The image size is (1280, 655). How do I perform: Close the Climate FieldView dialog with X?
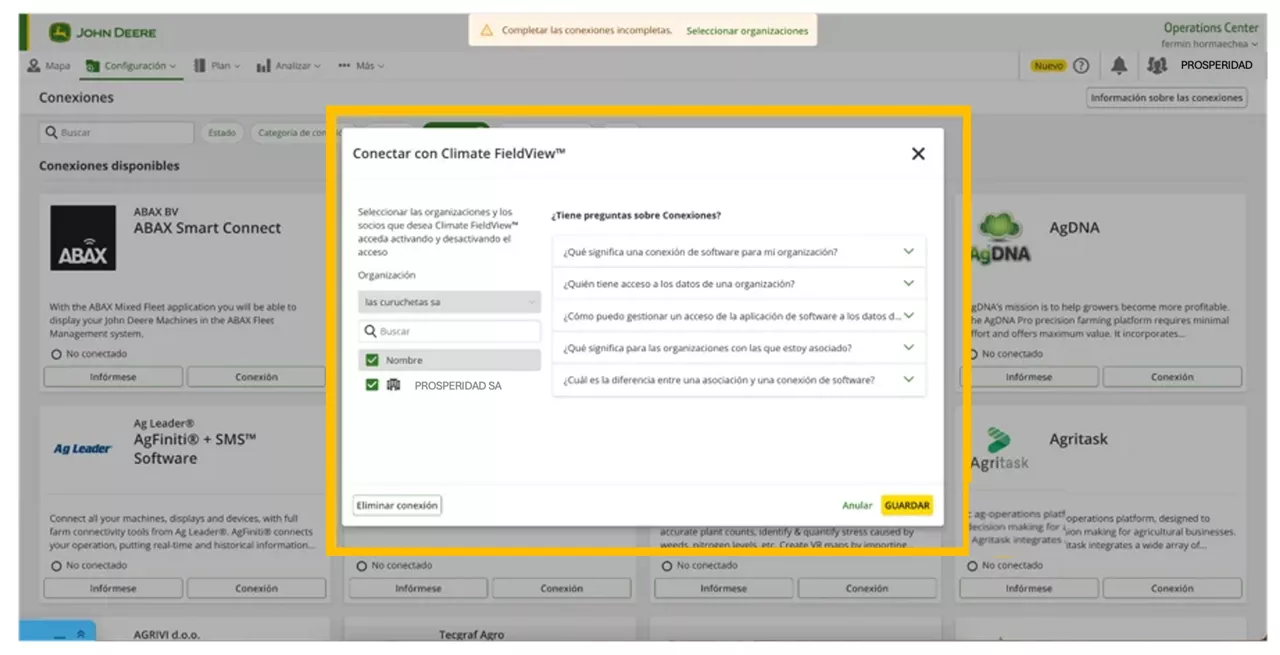pyautogui.click(x=918, y=154)
